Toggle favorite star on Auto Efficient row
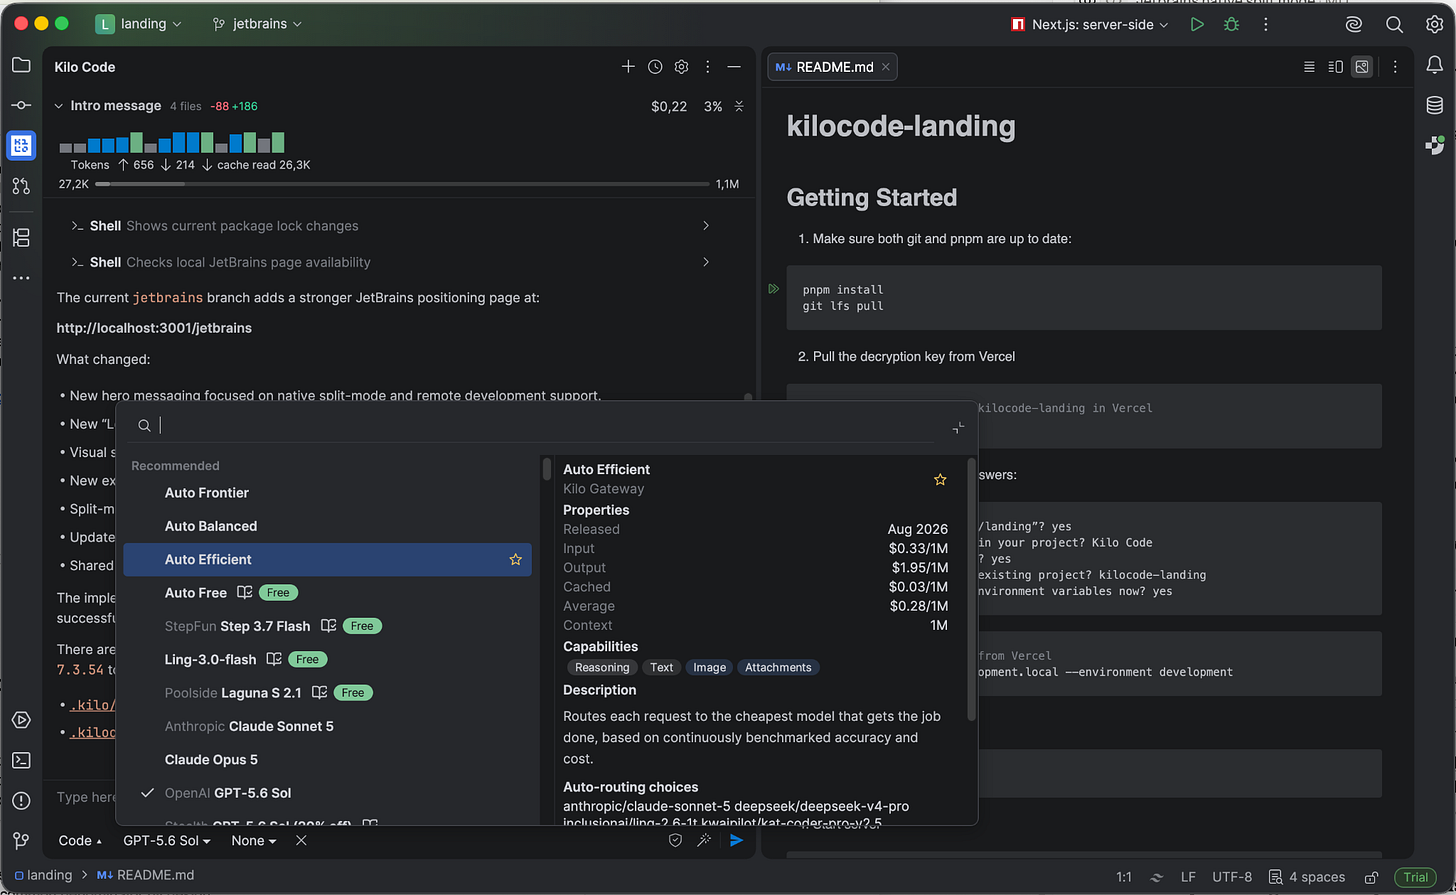The width and height of the screenshot is (1456, 895). click(516, 560)
